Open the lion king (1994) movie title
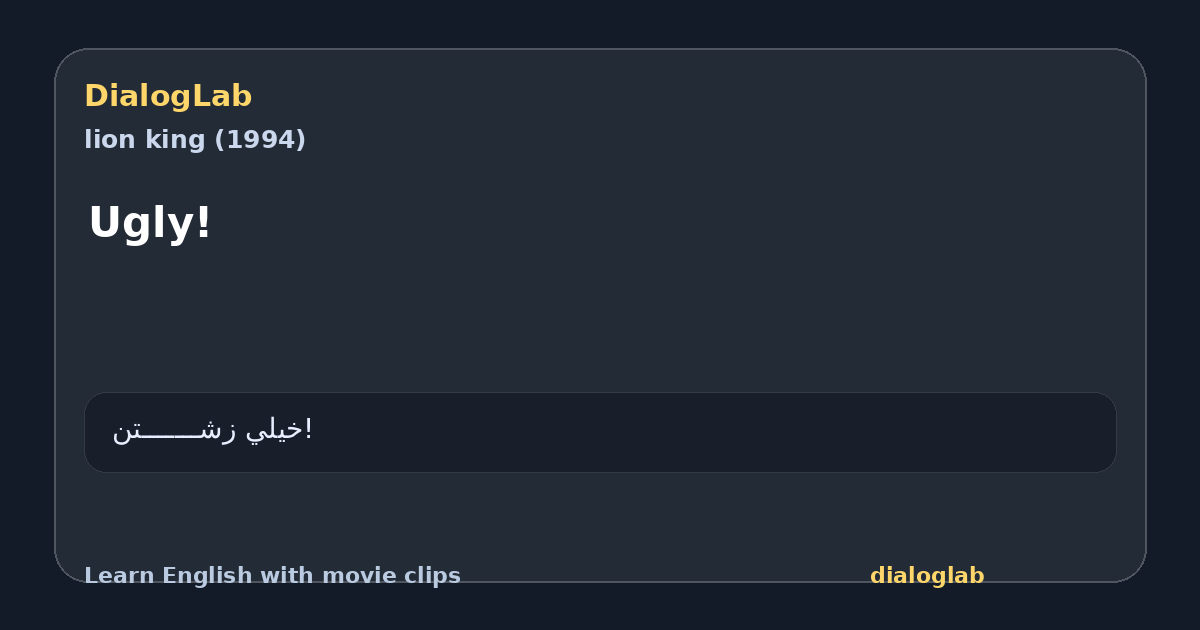The width and height of the screenshot is (1200, 630). click(x=195, y=140)
